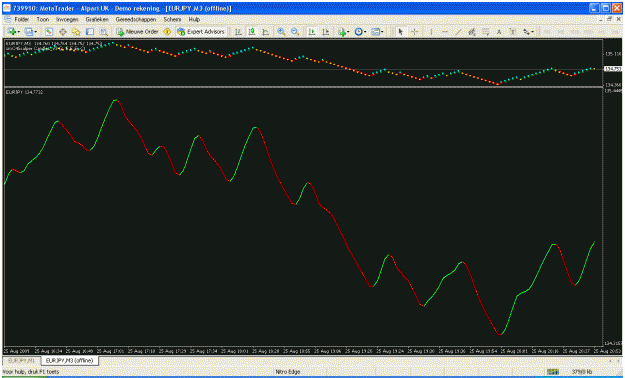Click the zoom in magnifier
This screenshot has height=378, width=625.
click(281, 32)
